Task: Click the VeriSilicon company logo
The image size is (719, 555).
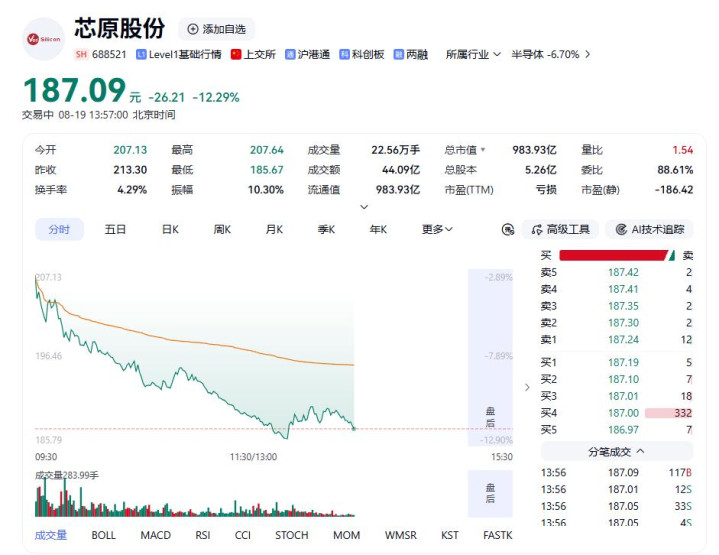Action: [x=44, y=39]
